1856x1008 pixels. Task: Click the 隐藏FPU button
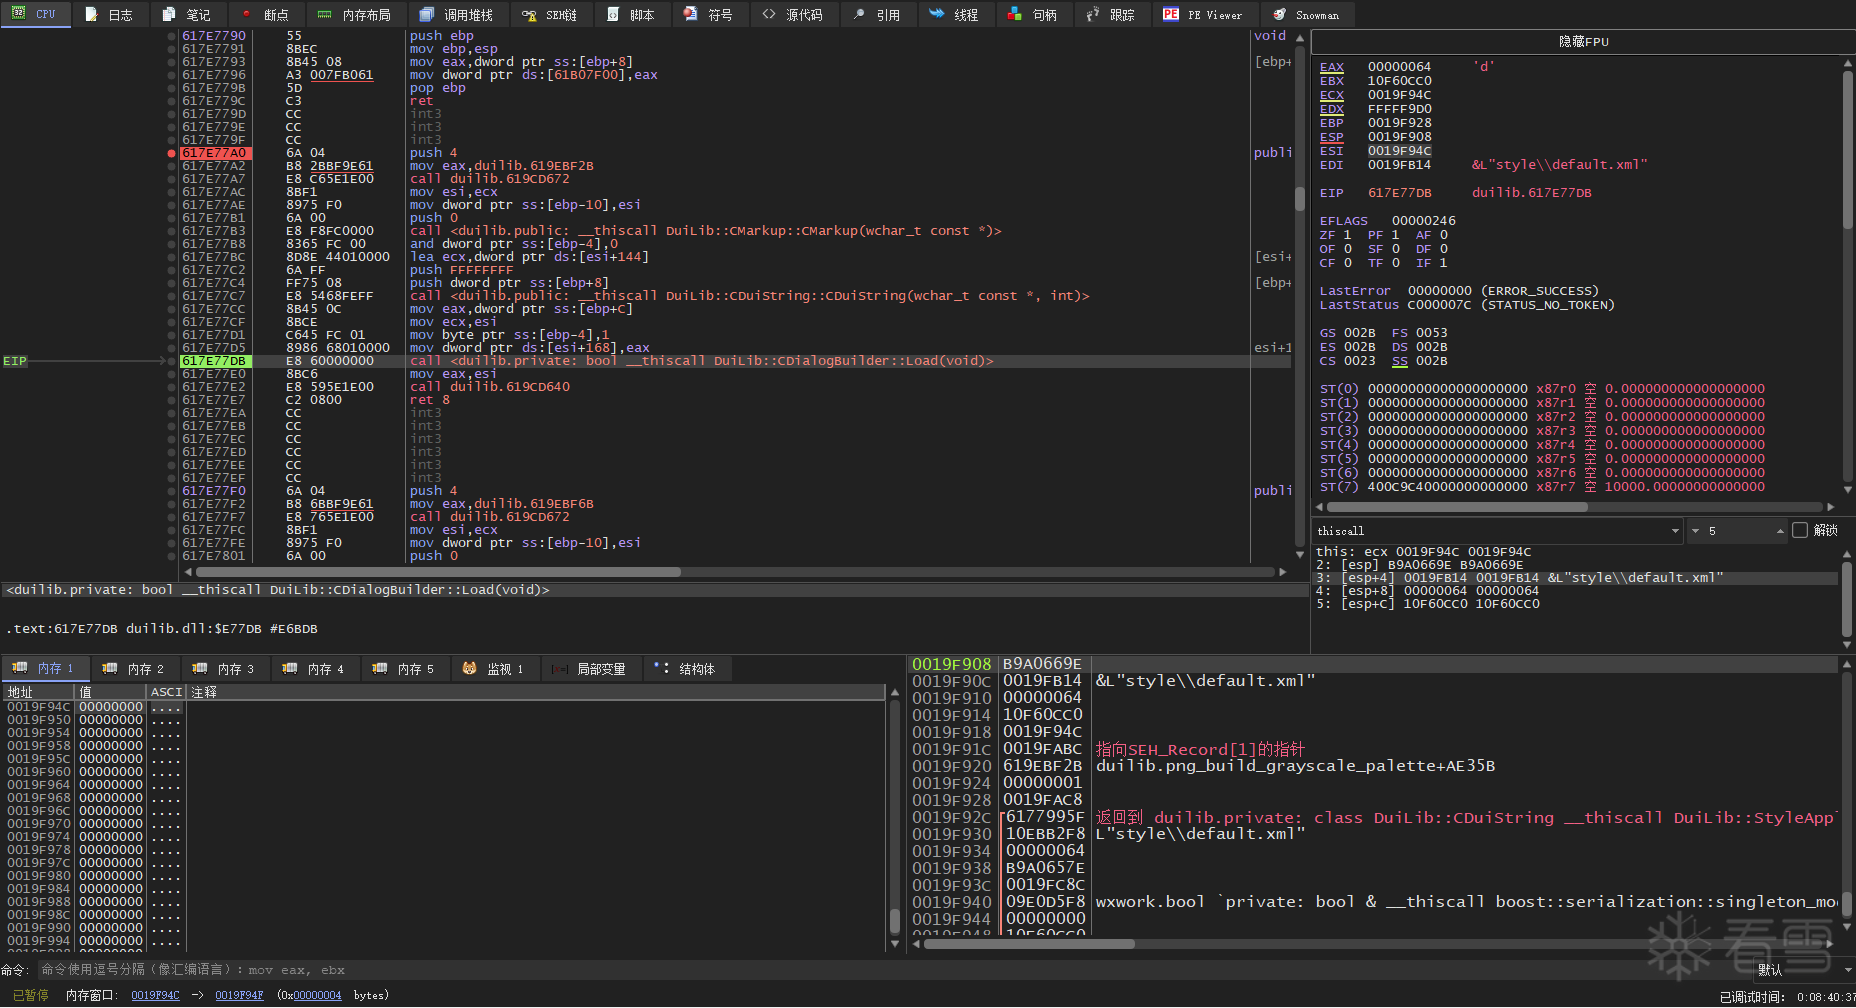pos(1583,41)
